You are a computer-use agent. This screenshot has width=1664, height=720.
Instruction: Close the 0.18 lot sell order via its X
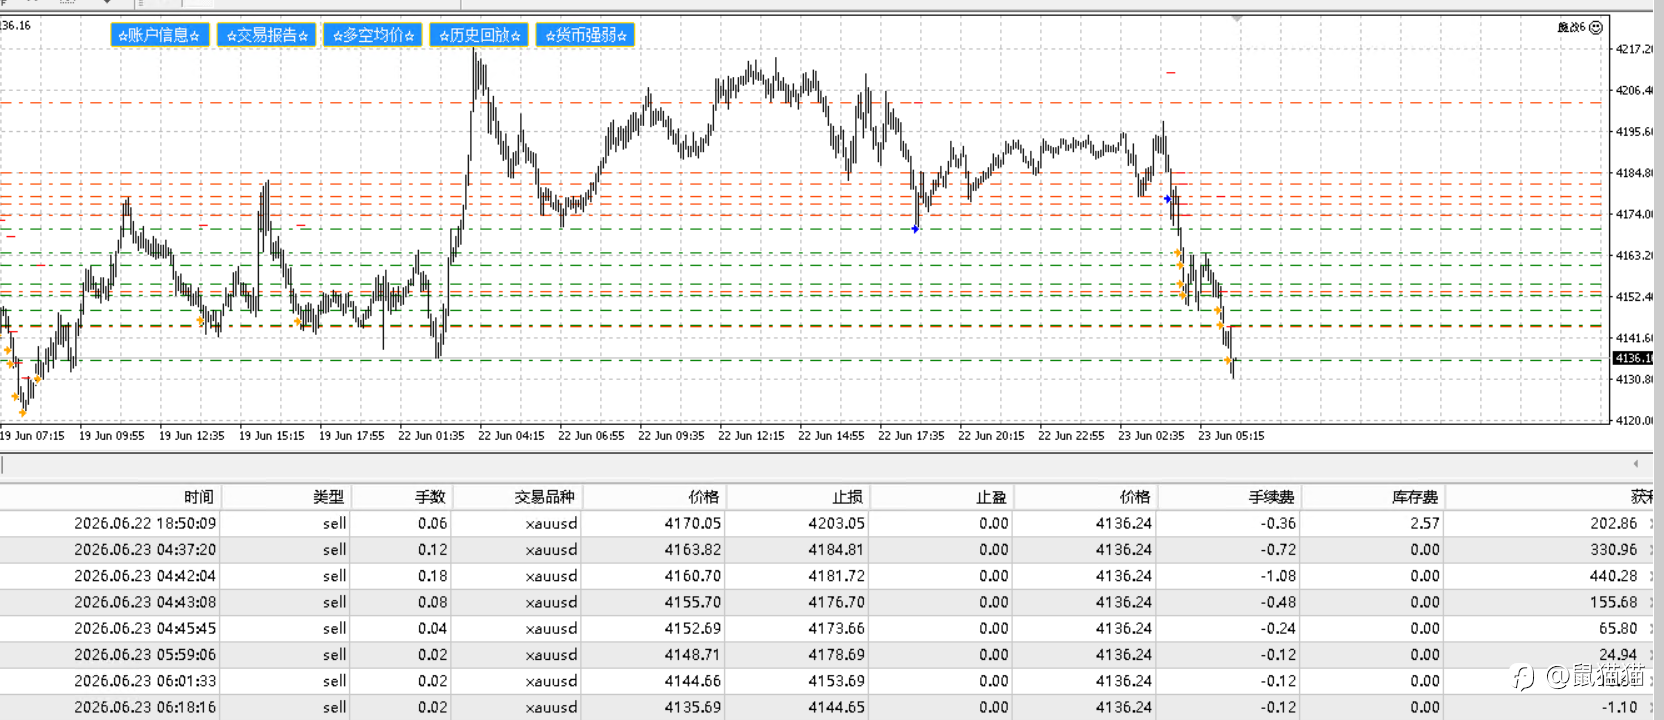click(1651, 576)
